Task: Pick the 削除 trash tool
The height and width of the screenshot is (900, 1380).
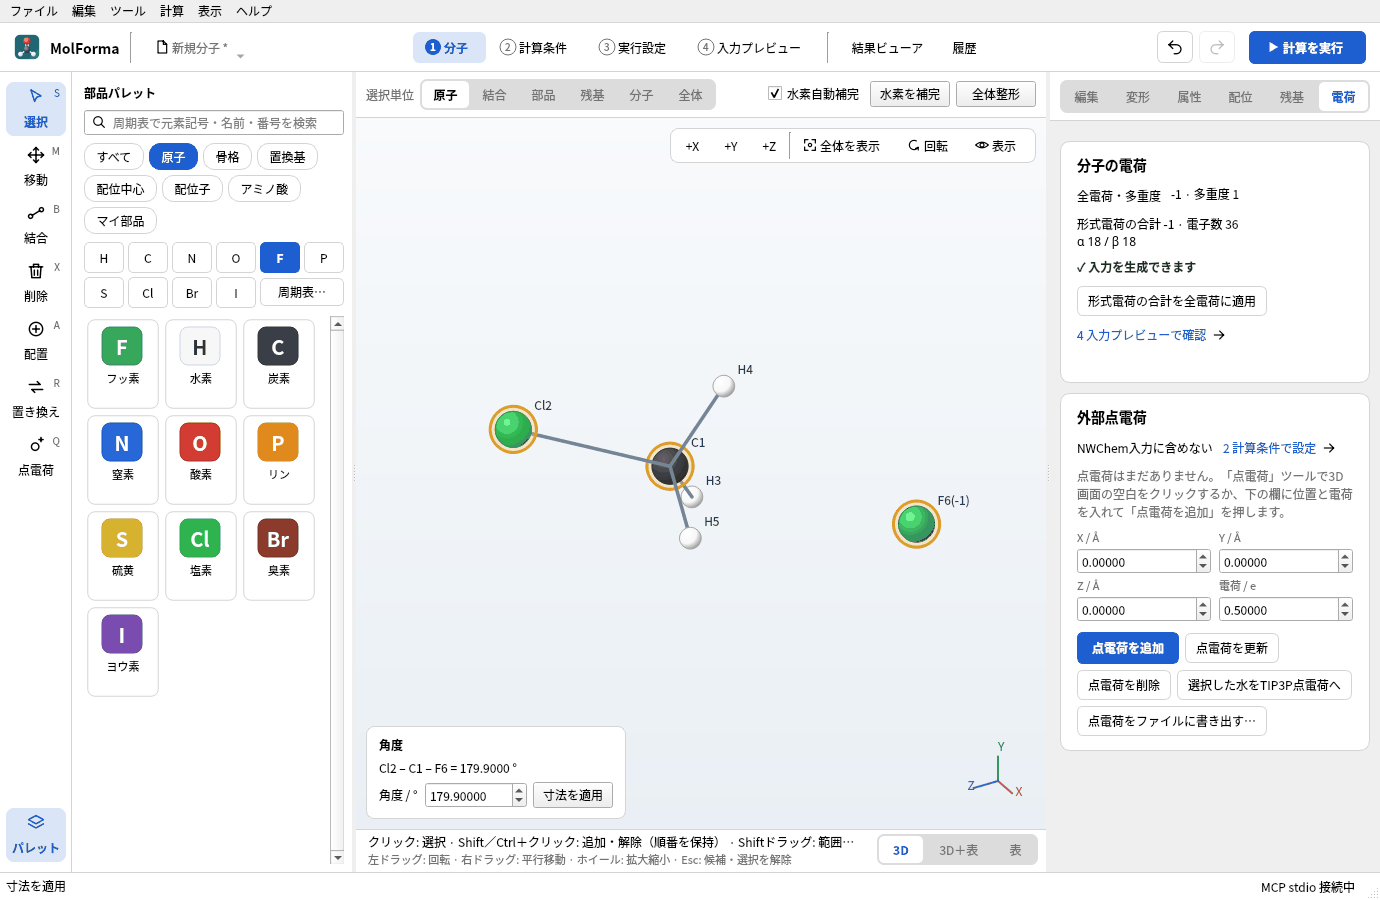Action: 36,282
